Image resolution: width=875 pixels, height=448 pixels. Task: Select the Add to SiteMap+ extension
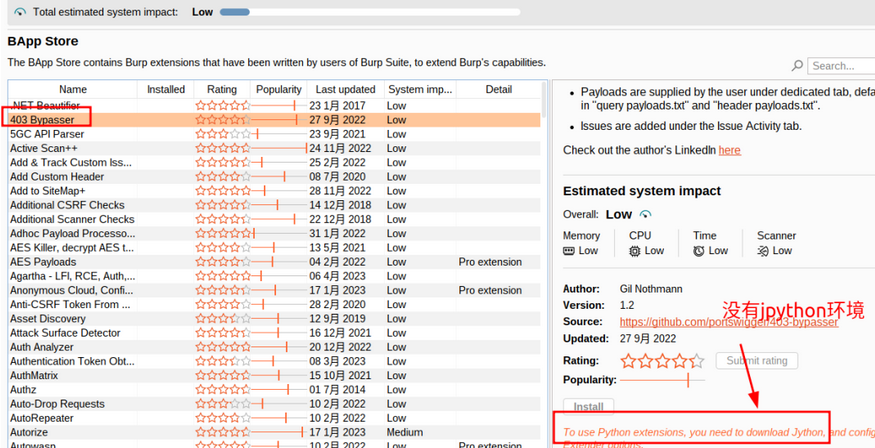pyautogui.click(x=274, y=191)
